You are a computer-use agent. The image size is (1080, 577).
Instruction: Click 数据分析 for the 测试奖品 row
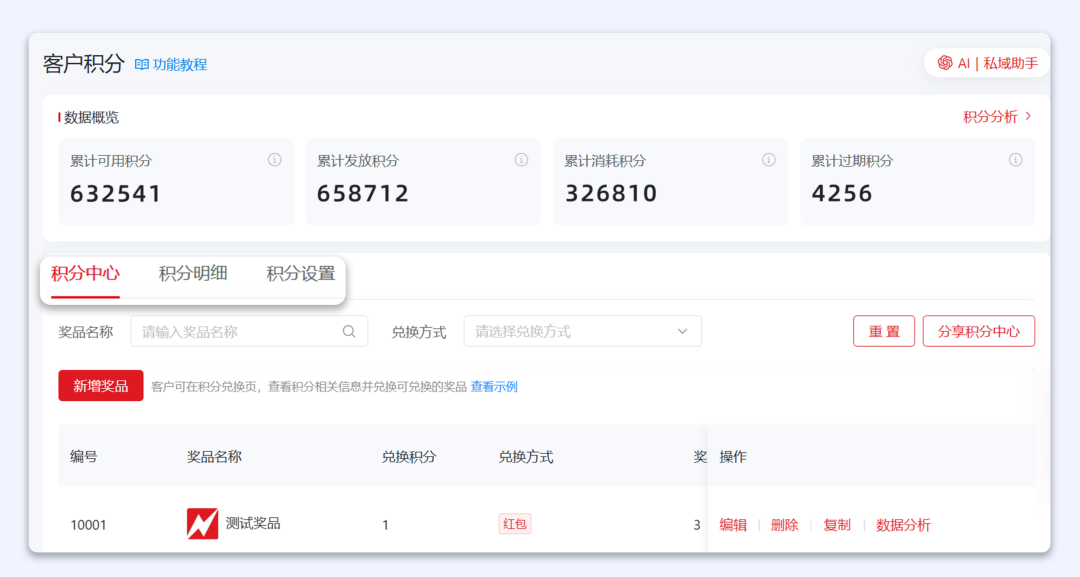pos(903,525)
